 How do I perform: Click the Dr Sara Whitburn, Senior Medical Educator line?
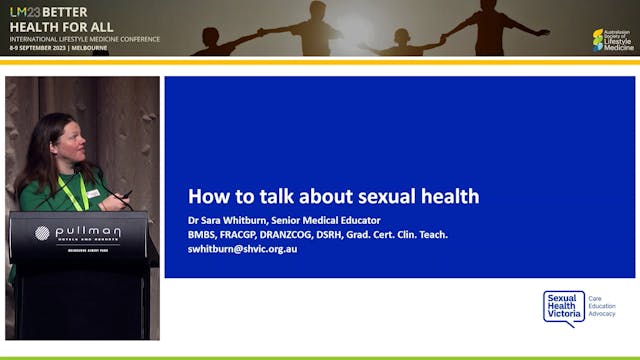tap(284, 220)
